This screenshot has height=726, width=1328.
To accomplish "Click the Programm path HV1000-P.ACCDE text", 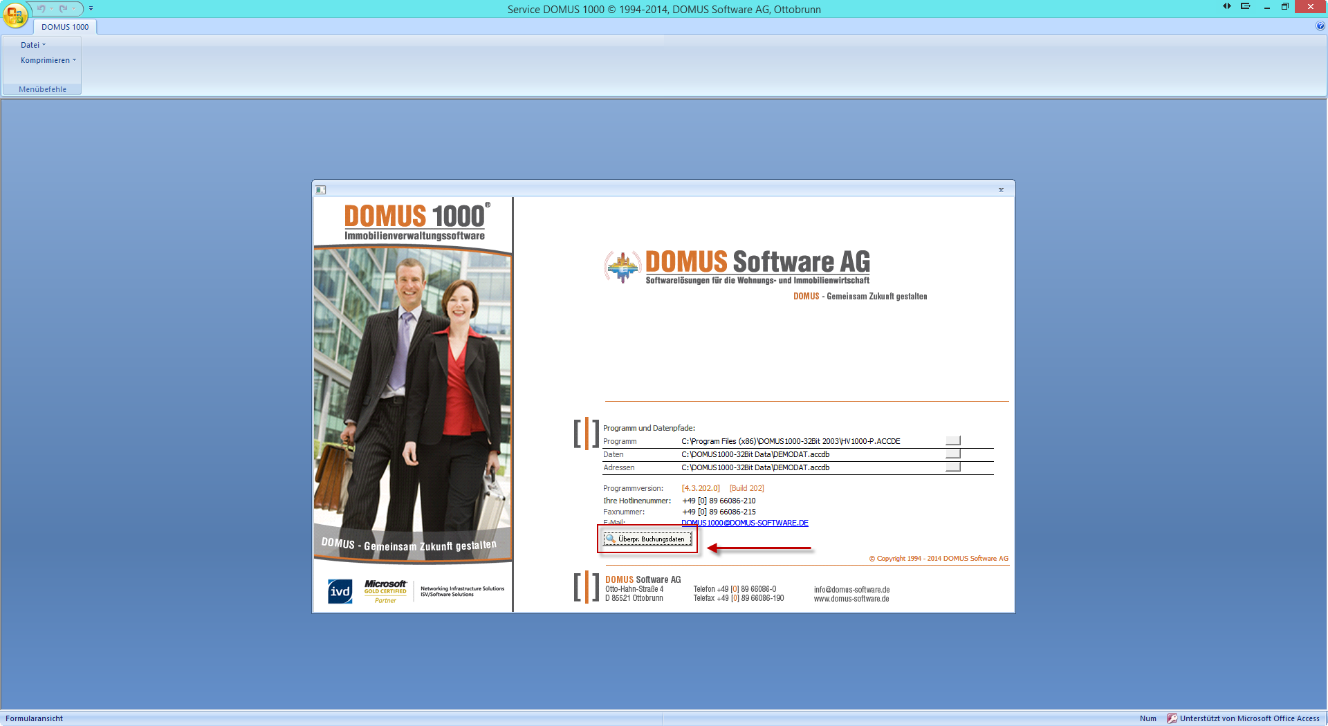I will [x=791, y=441].
